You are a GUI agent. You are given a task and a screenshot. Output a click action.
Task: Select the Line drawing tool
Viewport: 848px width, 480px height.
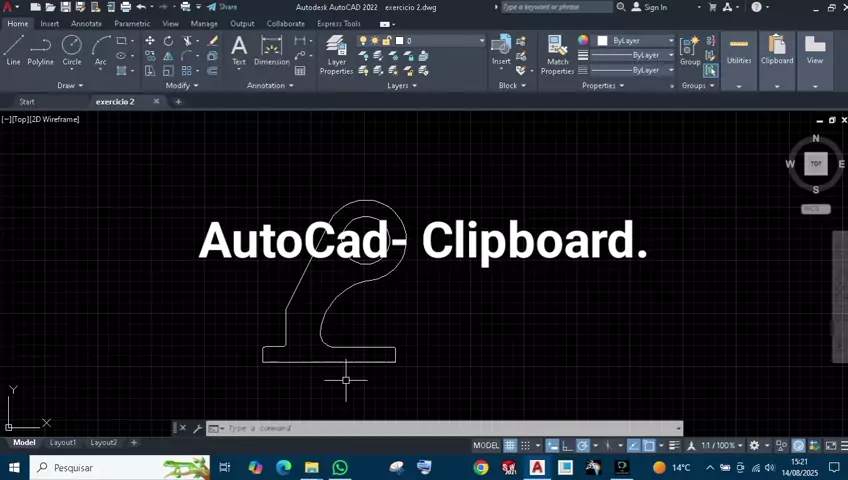coord(14,49)
